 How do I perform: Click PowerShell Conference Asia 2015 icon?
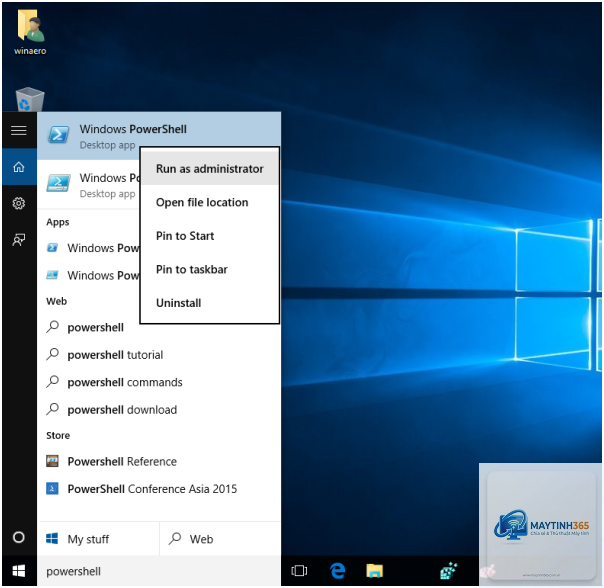point(52,489)
